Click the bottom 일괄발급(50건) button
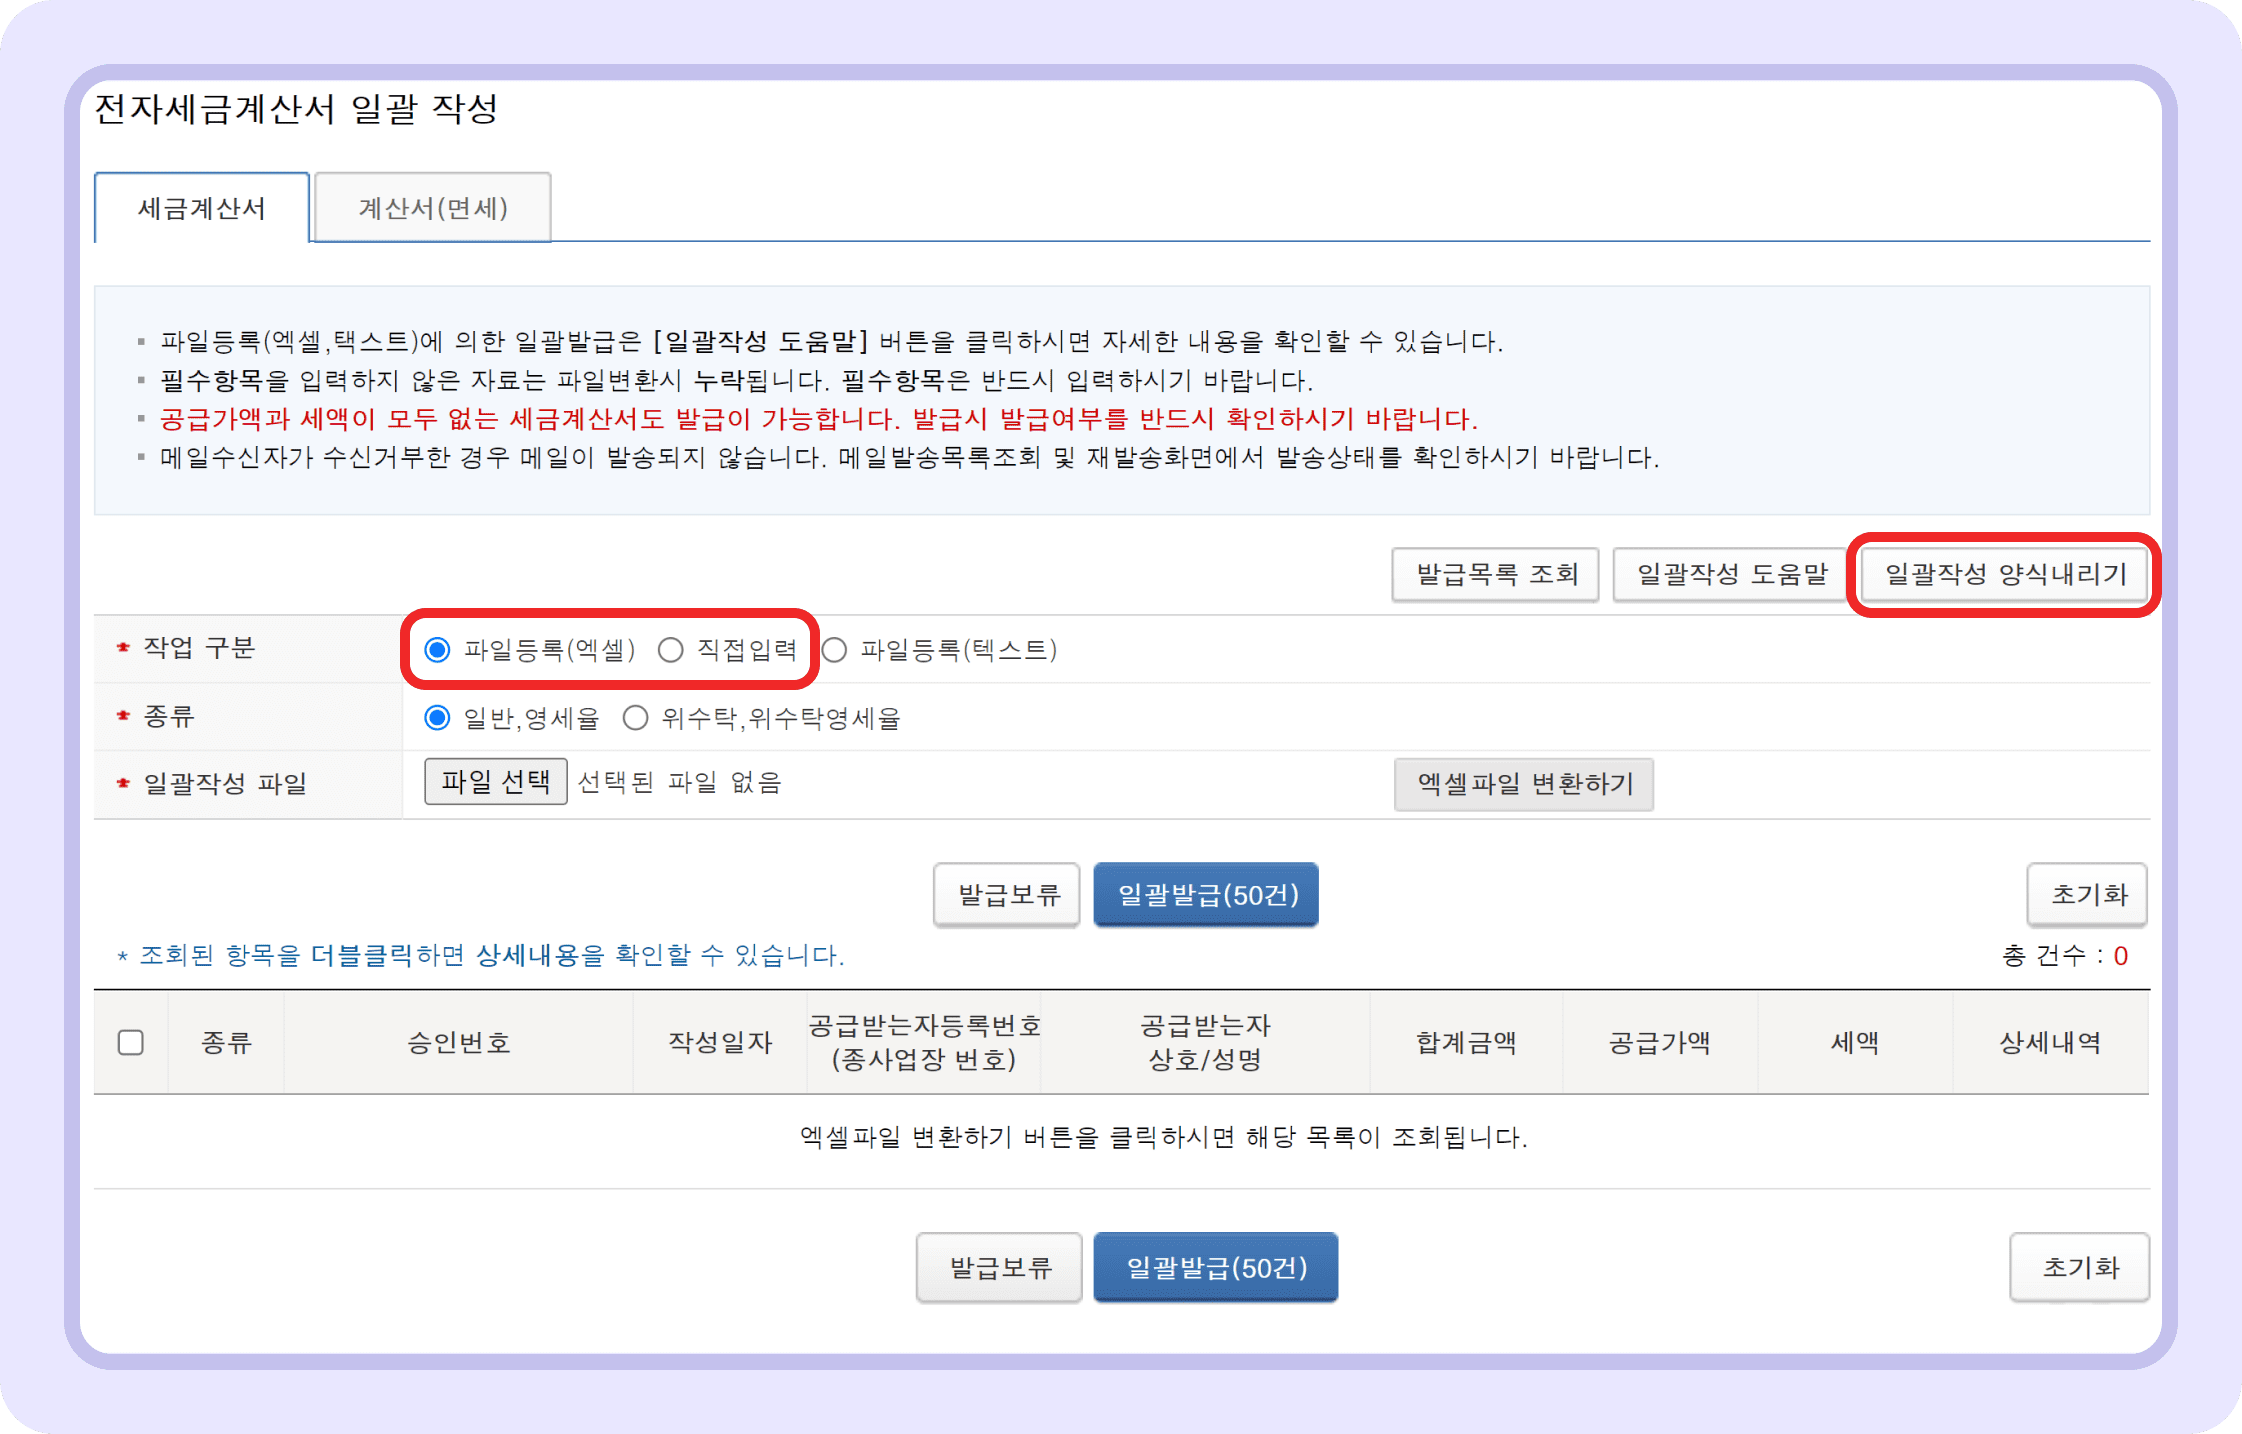2242x1434 pixels. [1216, 1267]
